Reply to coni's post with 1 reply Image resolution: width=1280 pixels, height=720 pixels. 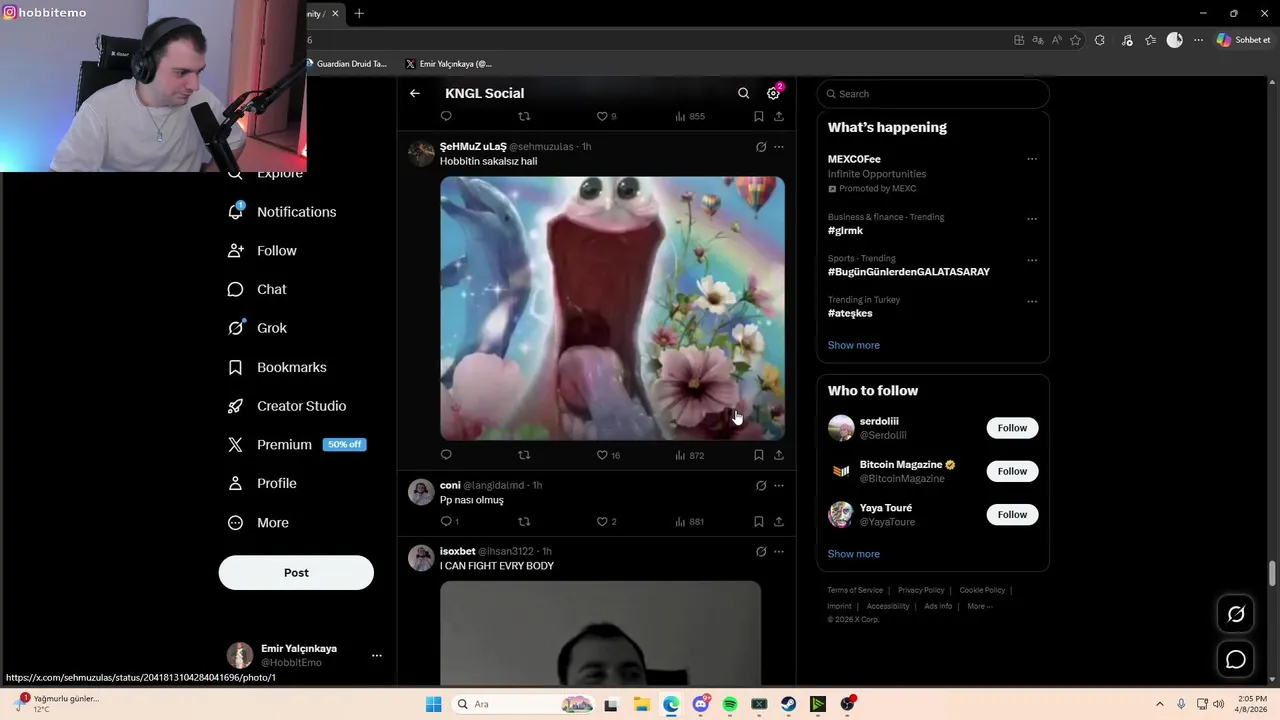[449, 521]
